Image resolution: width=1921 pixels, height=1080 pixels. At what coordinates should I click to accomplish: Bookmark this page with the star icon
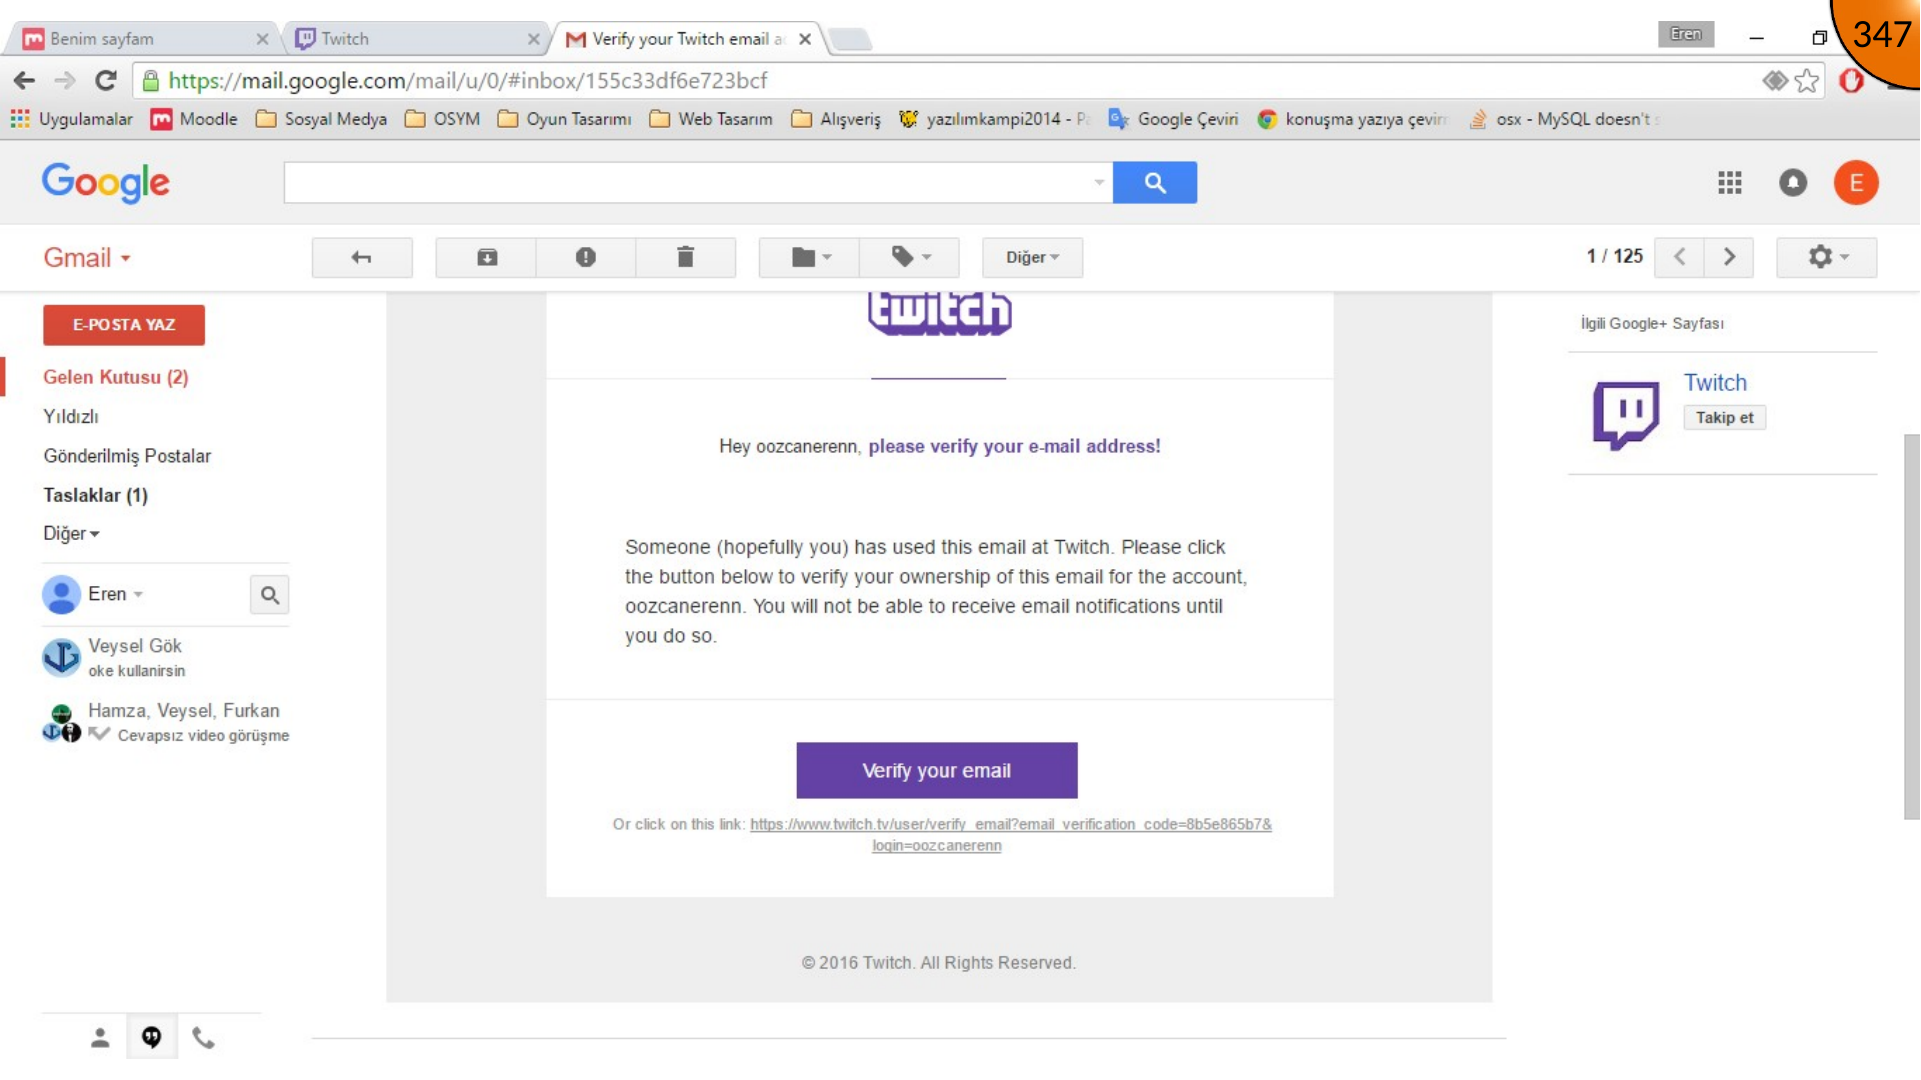tap(1806, 81)
